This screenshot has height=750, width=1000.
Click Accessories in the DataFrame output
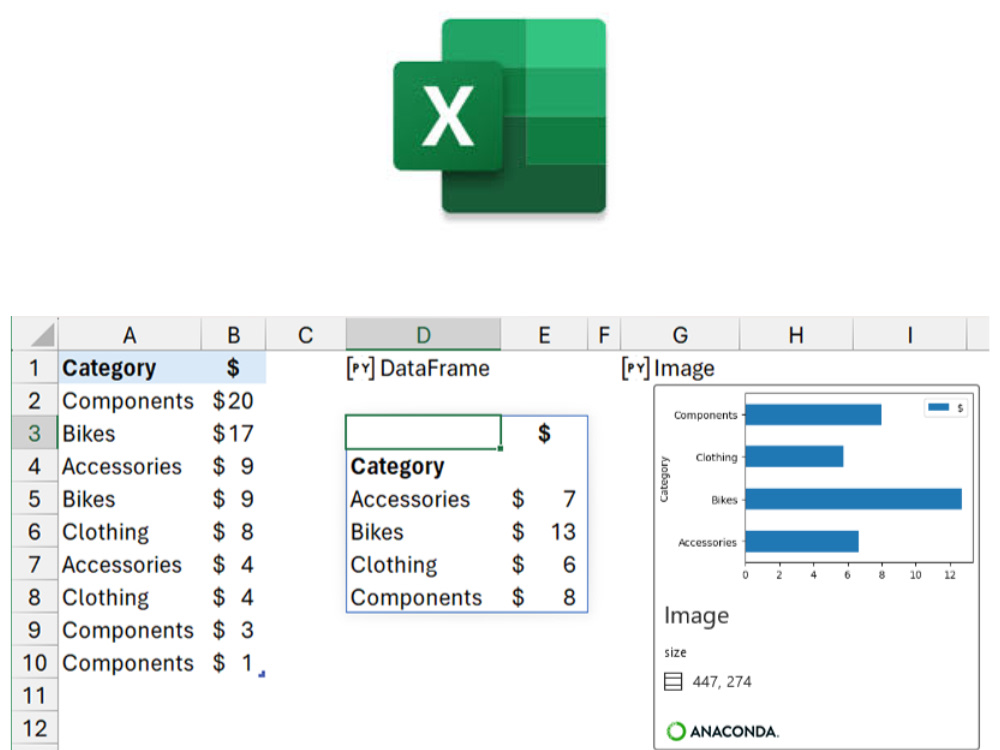coord(423,499)
